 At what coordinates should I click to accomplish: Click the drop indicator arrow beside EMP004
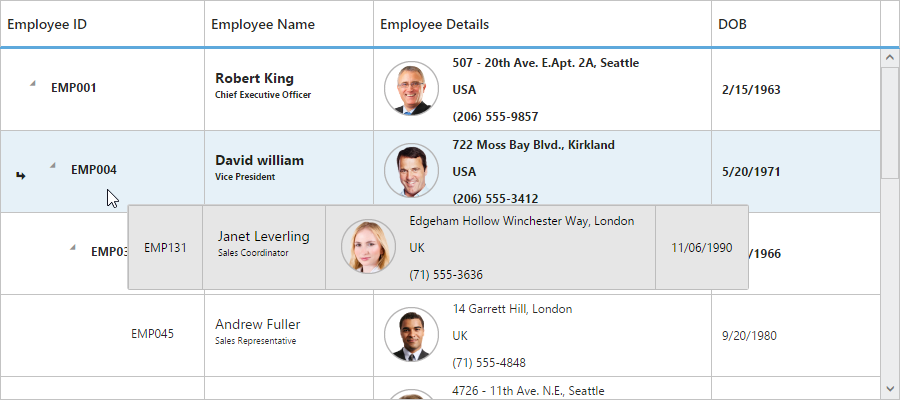(19, 175)
